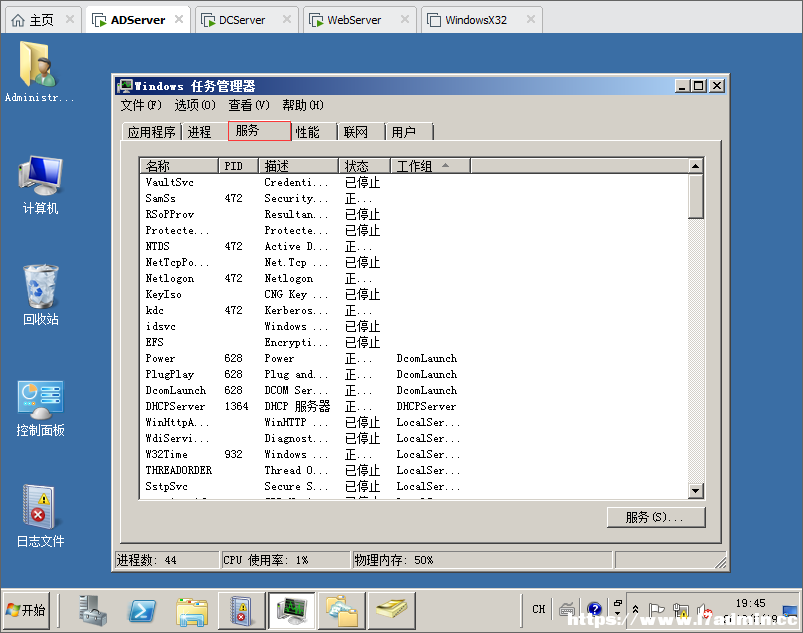This screenshot has width=803, height=633.
Task: Sort by the 工作组 column header
Action: pyautogui.click(x=430, y=166)
